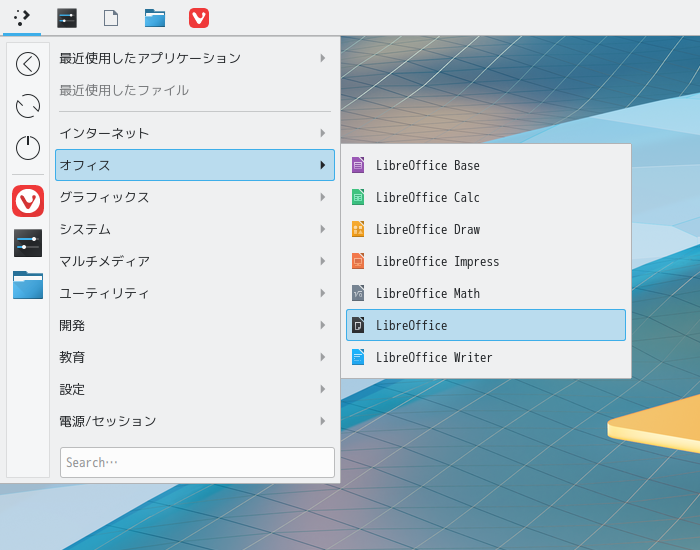Image resolution: width=700 pixels, height=550 pixels.
Task: Select the システム category
Action: point(195,229)
